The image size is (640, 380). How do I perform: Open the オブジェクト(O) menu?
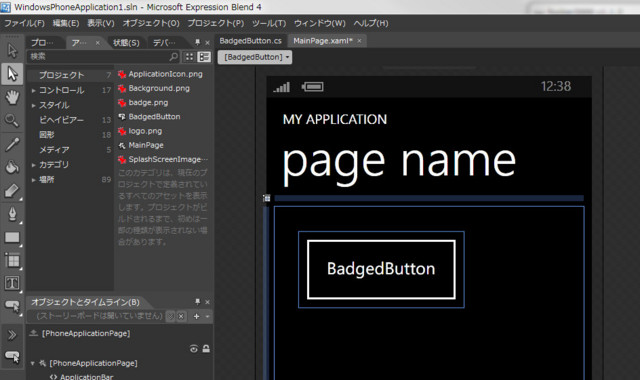pos(151,23)
